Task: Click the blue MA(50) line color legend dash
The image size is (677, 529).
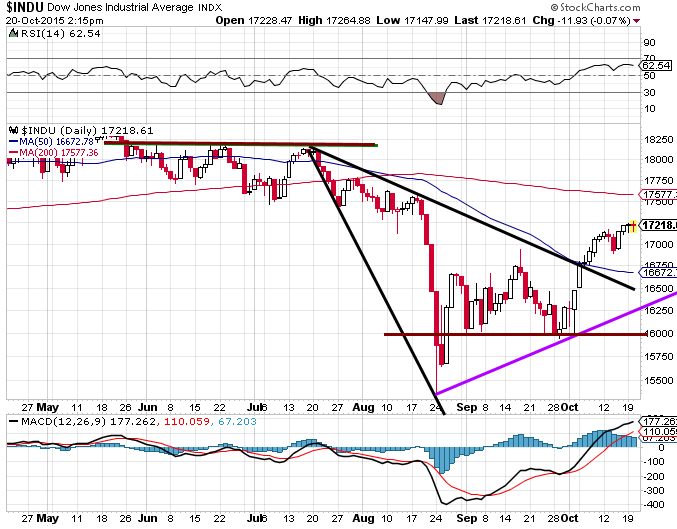Action: 13,142
